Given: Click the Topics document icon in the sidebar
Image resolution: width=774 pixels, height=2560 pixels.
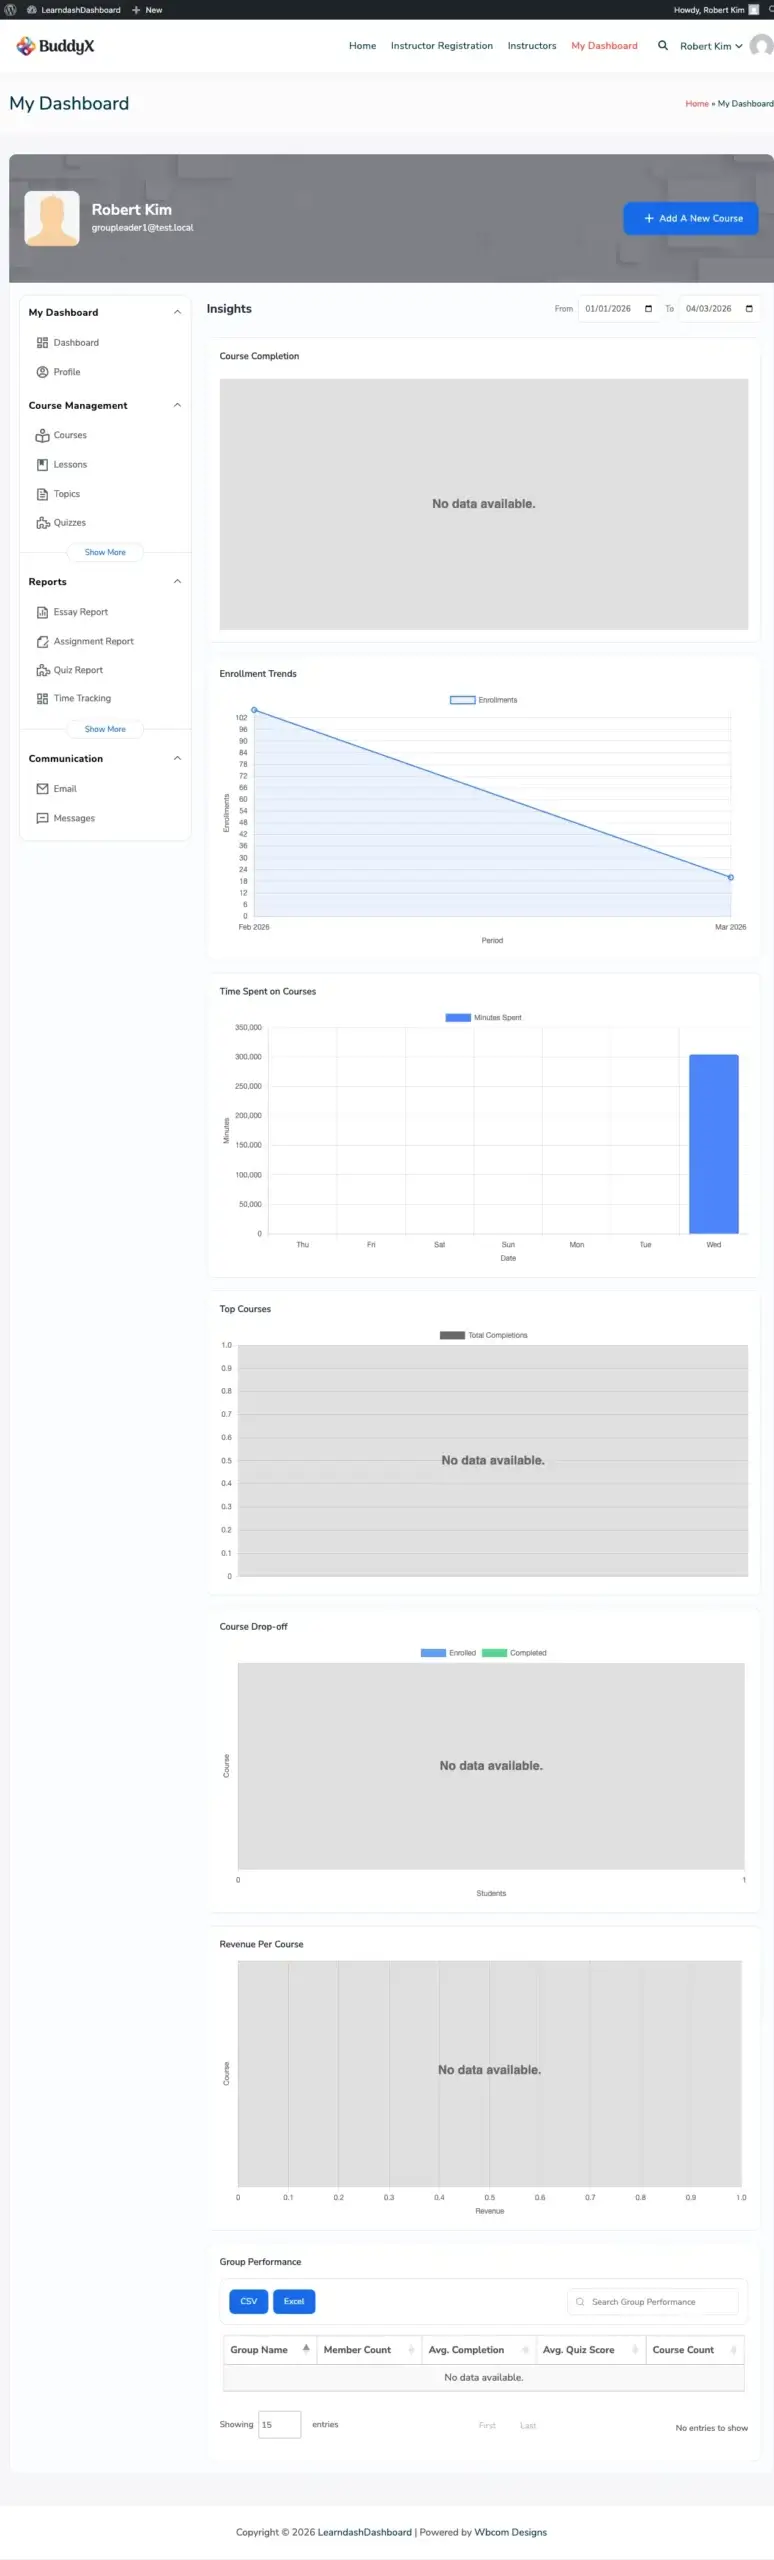Looking at the screenshot, I should (x=42, y=494).
